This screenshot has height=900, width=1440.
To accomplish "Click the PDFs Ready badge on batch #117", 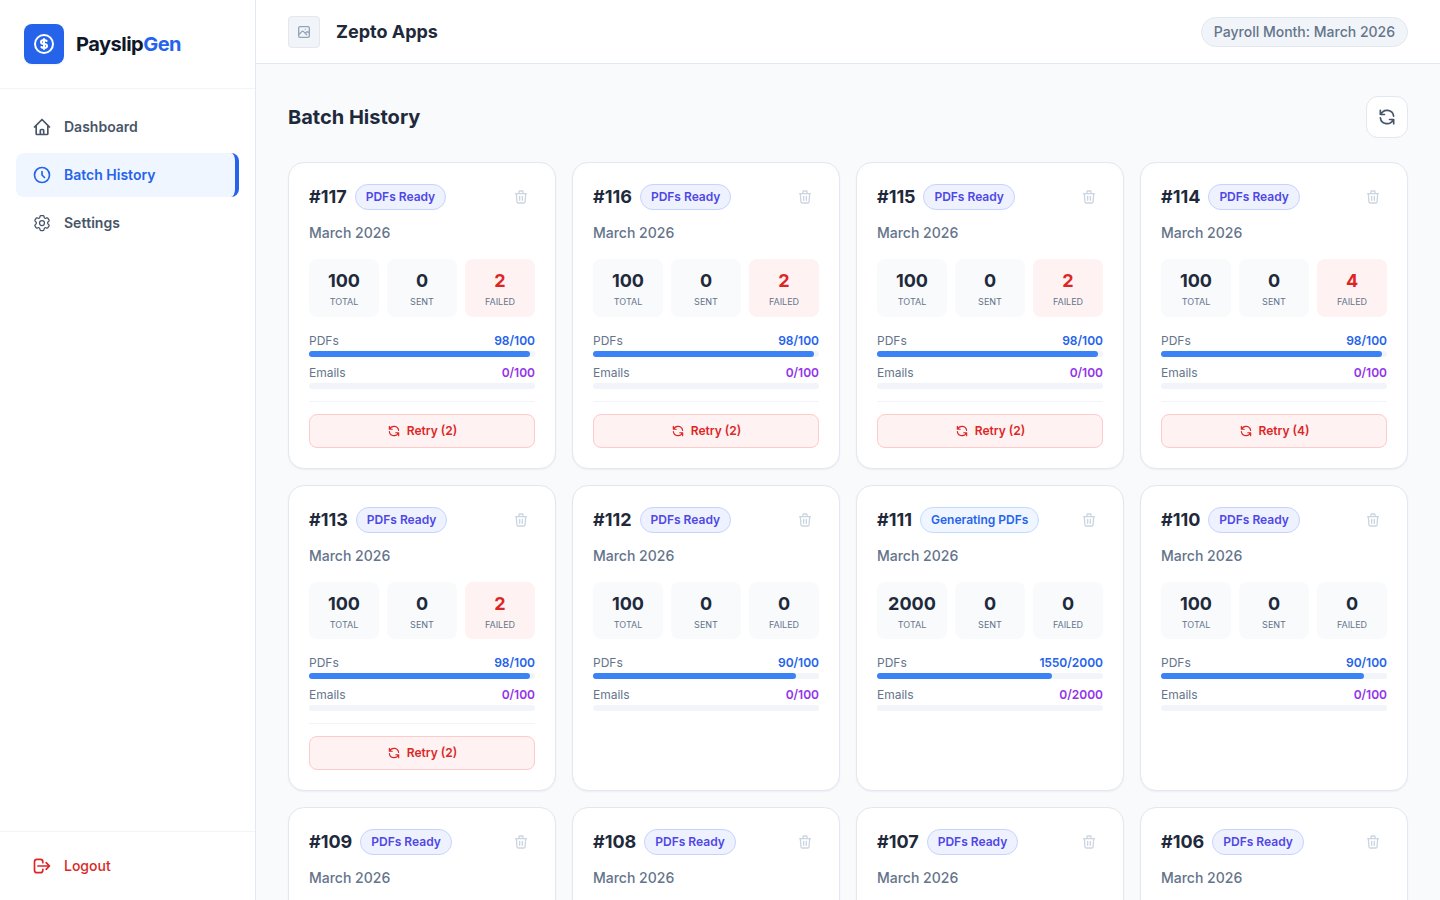I will [400, 197].
